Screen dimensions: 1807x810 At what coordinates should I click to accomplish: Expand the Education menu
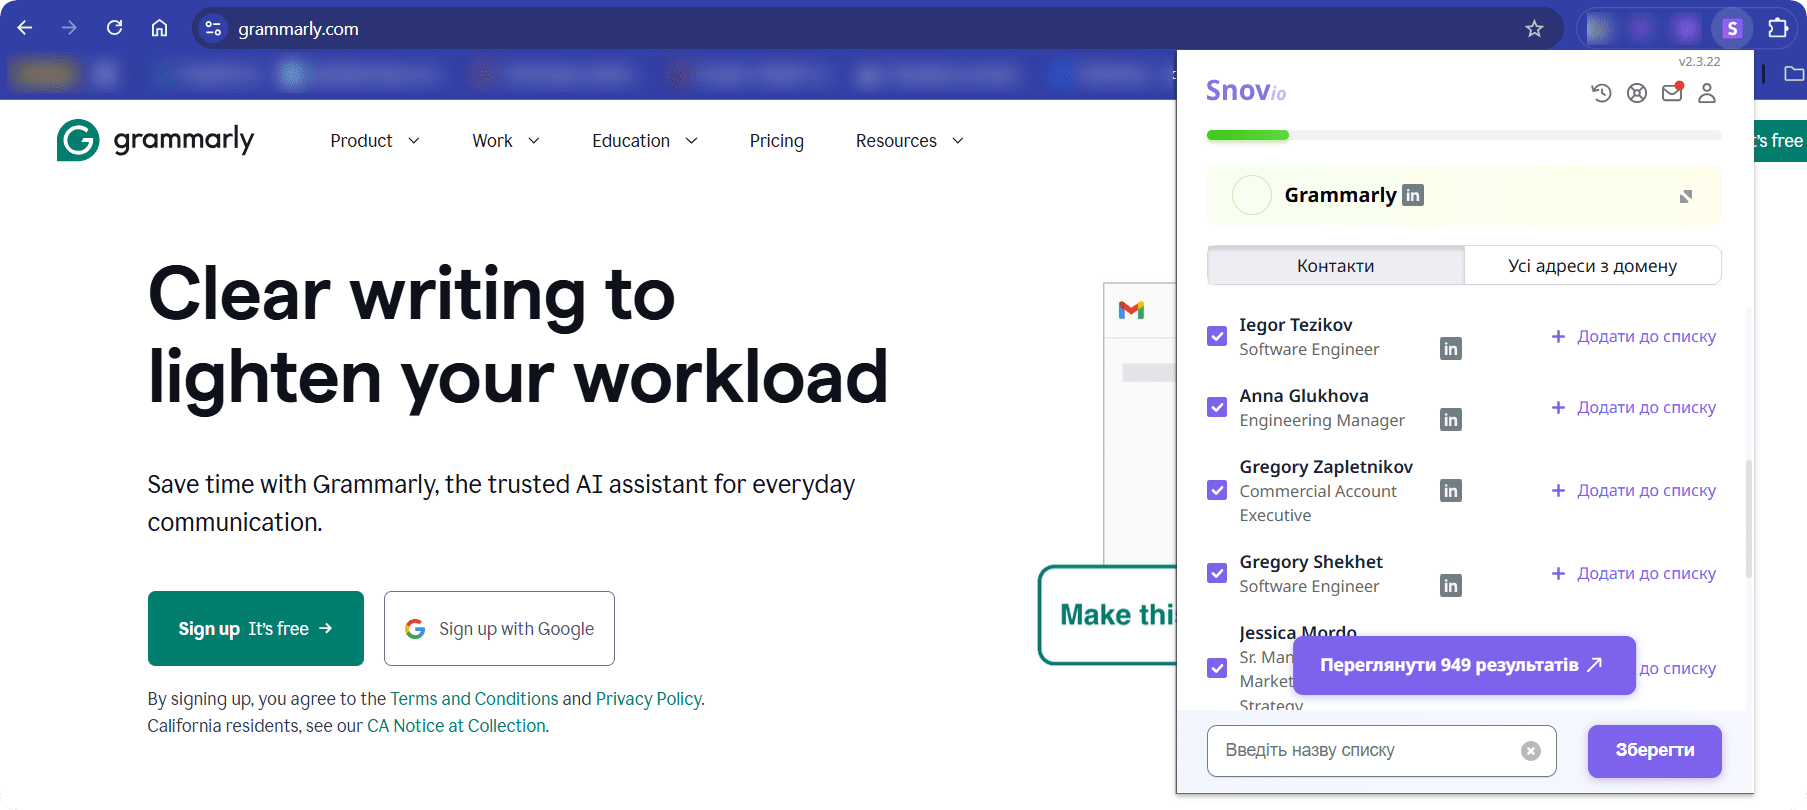click(645, 141)
